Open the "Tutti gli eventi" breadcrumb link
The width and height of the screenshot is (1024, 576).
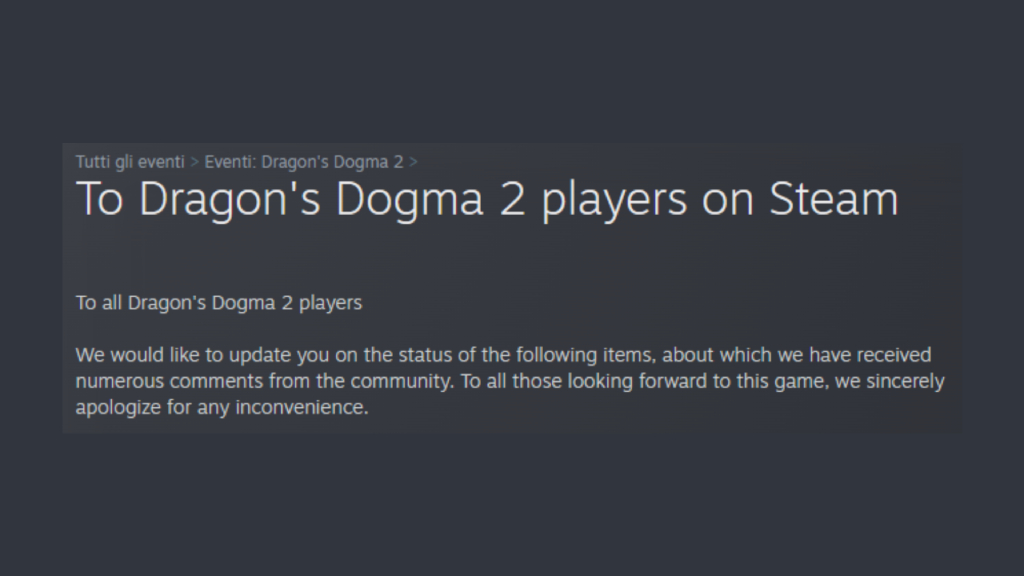130,161
